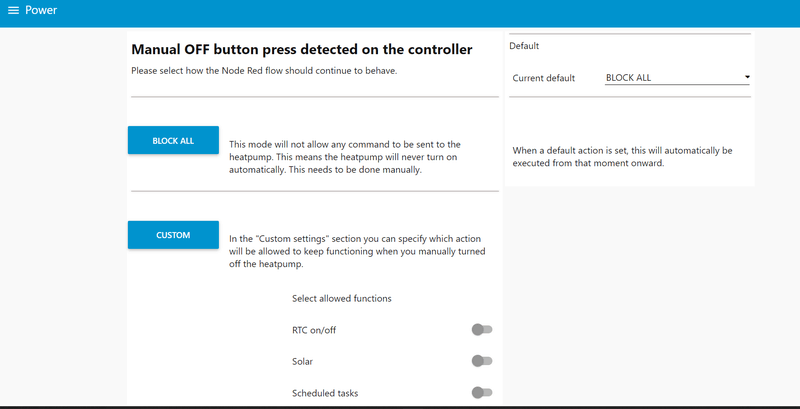Turn on the Scheduled tasks switch
Viewport: 800px width, 409px height.
click(482, 393)
